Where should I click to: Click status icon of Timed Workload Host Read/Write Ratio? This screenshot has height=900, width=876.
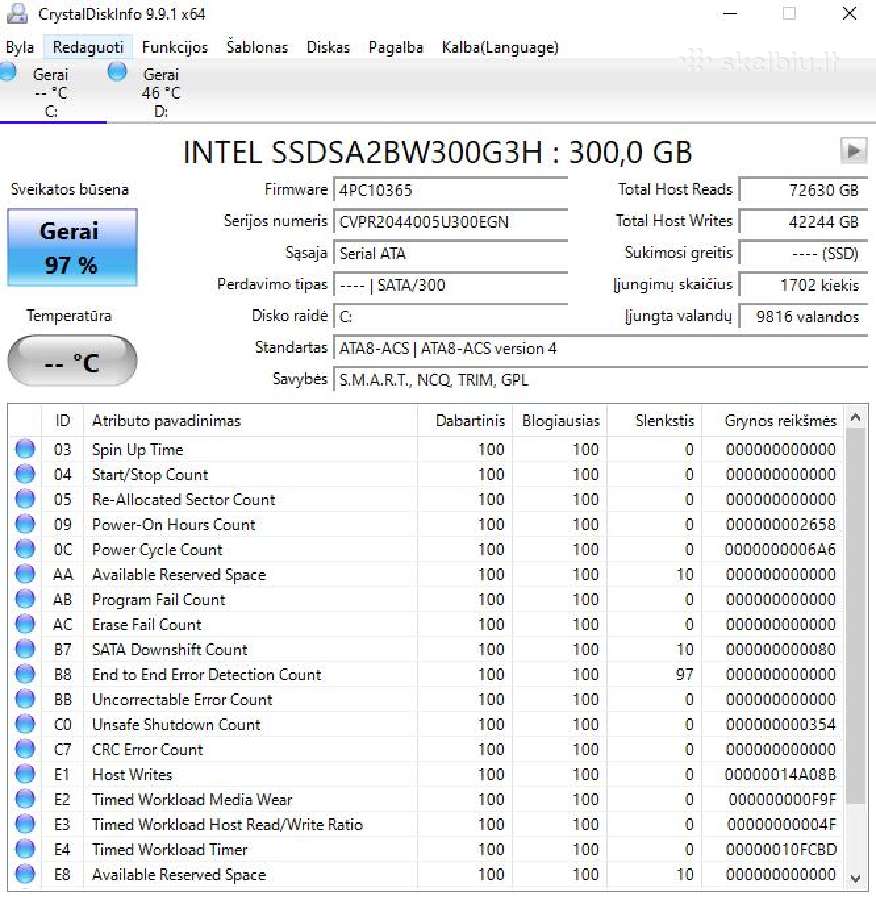tap(25, 824)
